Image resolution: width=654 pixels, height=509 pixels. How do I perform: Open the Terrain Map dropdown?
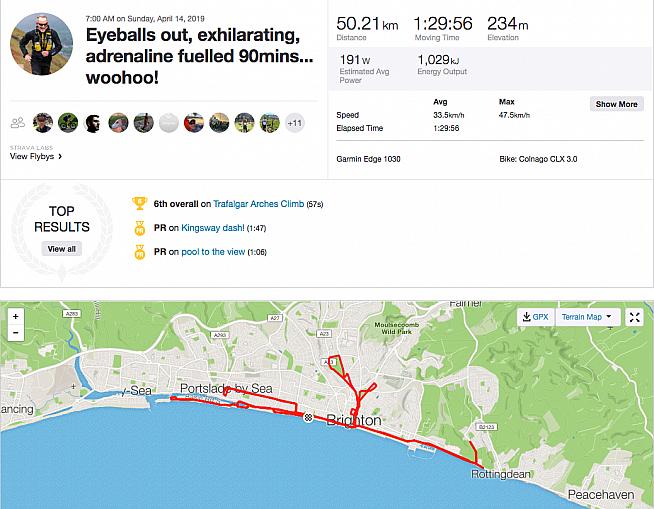pos(591,317)
